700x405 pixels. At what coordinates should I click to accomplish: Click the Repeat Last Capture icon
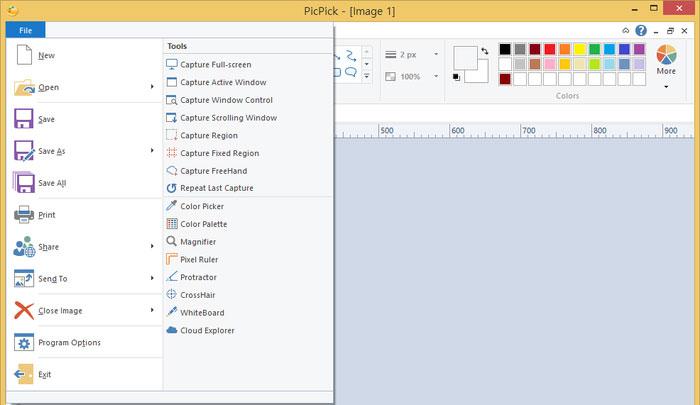pyautogui.click(x=171, y=188)
